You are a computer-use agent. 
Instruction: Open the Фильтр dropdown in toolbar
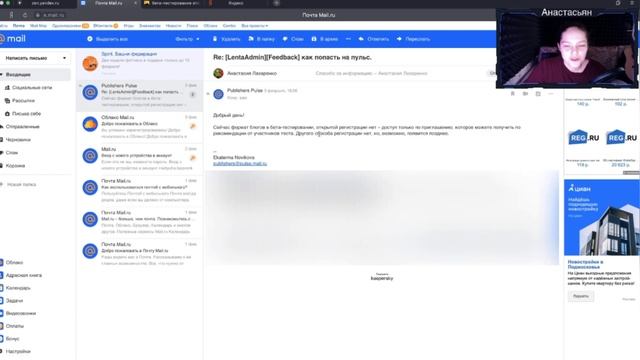click(x=187, y=39)
